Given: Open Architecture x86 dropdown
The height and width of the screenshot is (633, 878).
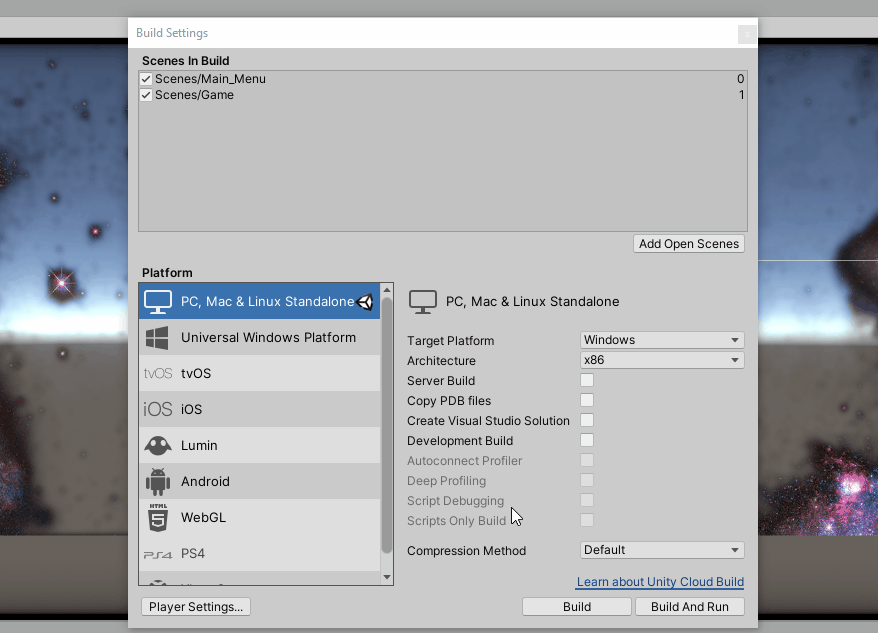Looking at the screenshot, I should coord(662,360).
